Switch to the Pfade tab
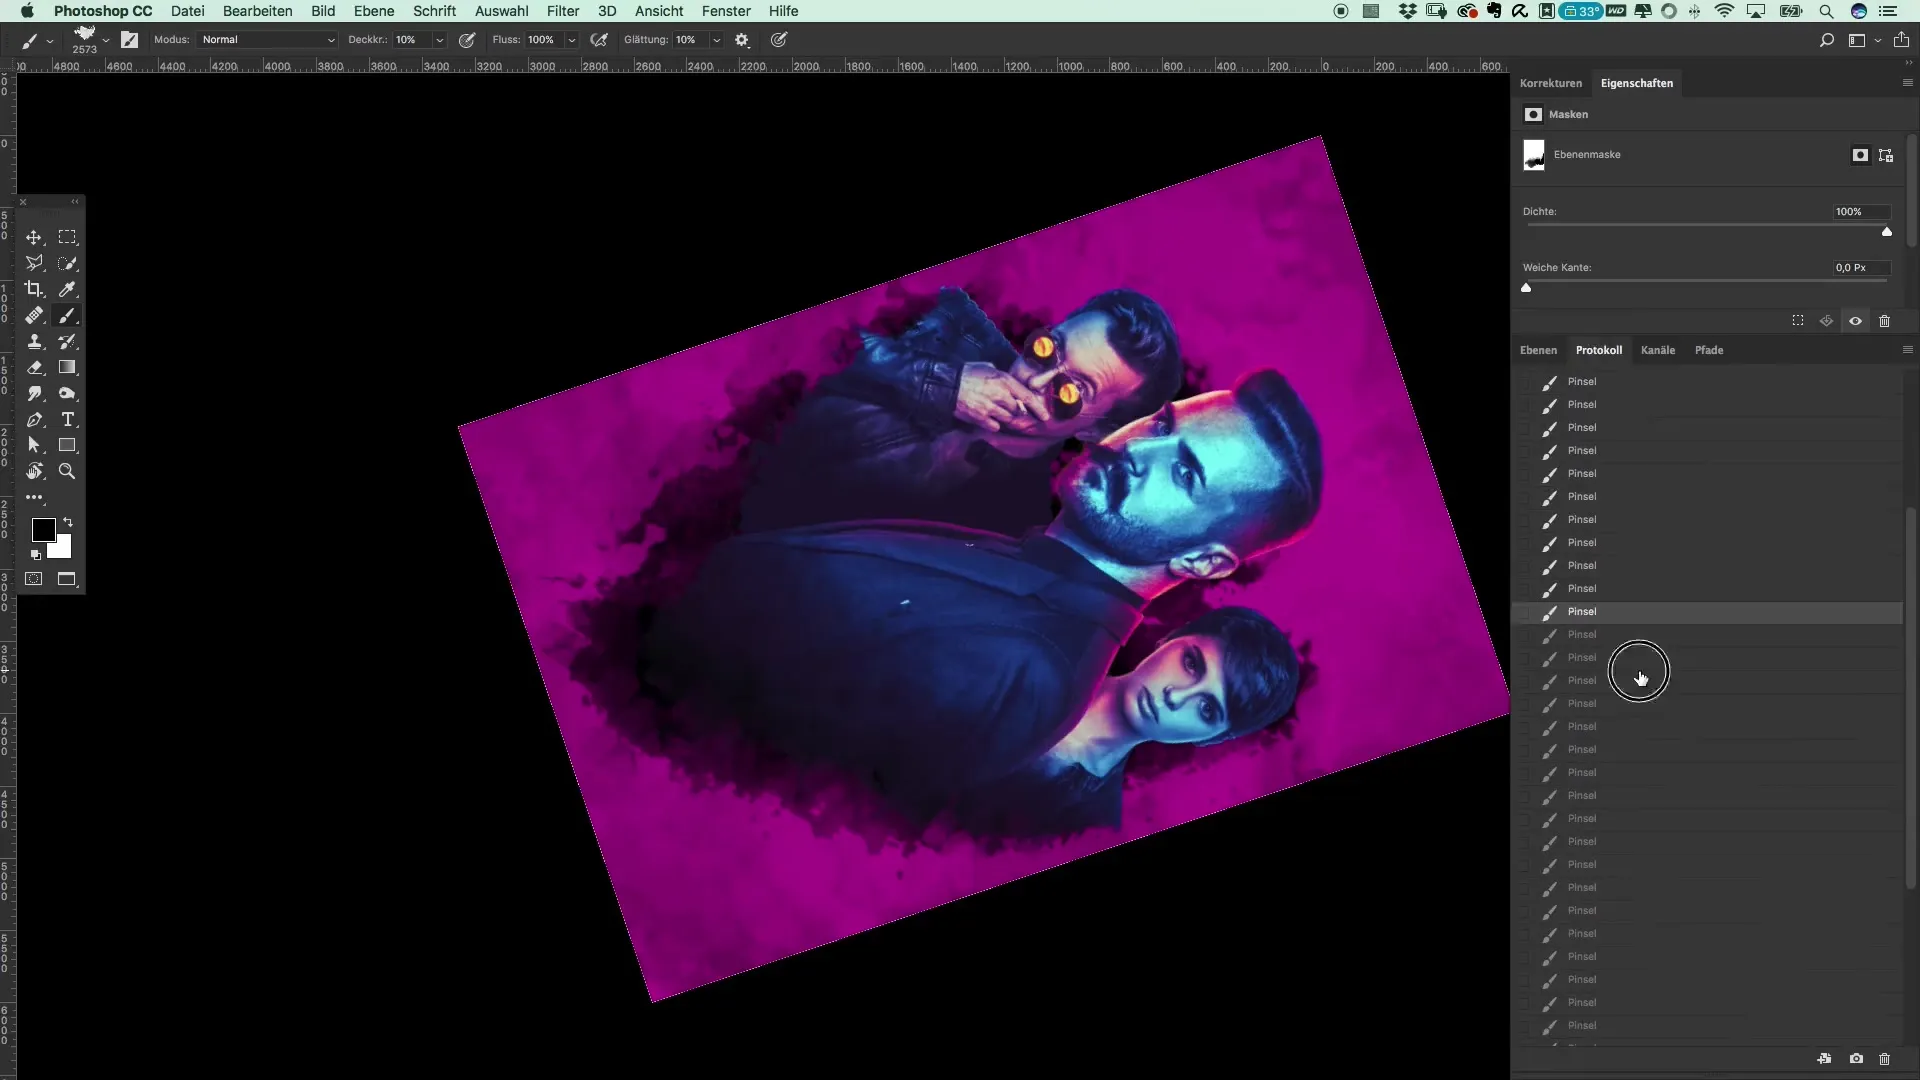This screenshot has height=1080, width=1920. pos(1709,350)
